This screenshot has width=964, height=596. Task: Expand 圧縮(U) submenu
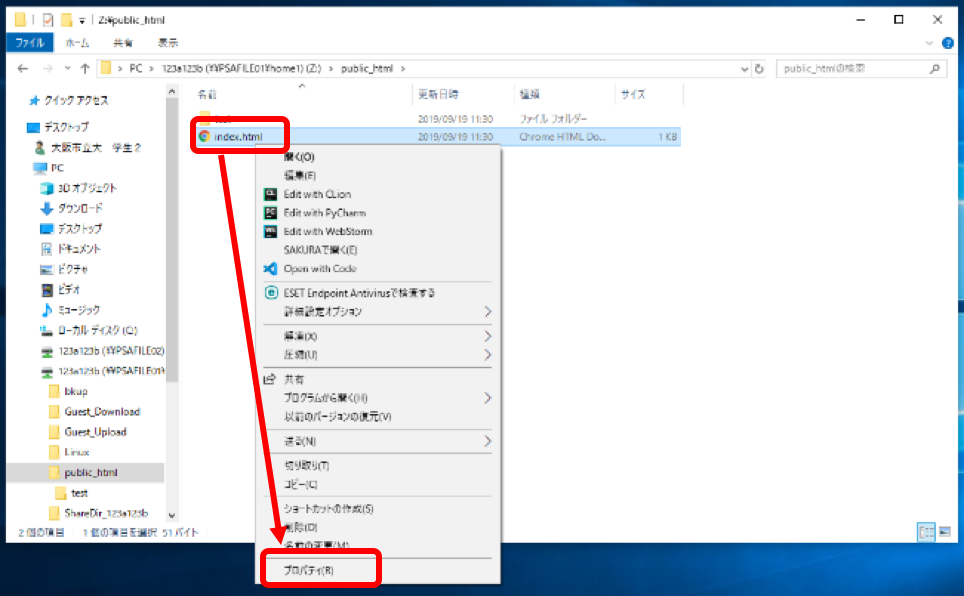click(377, 355)
